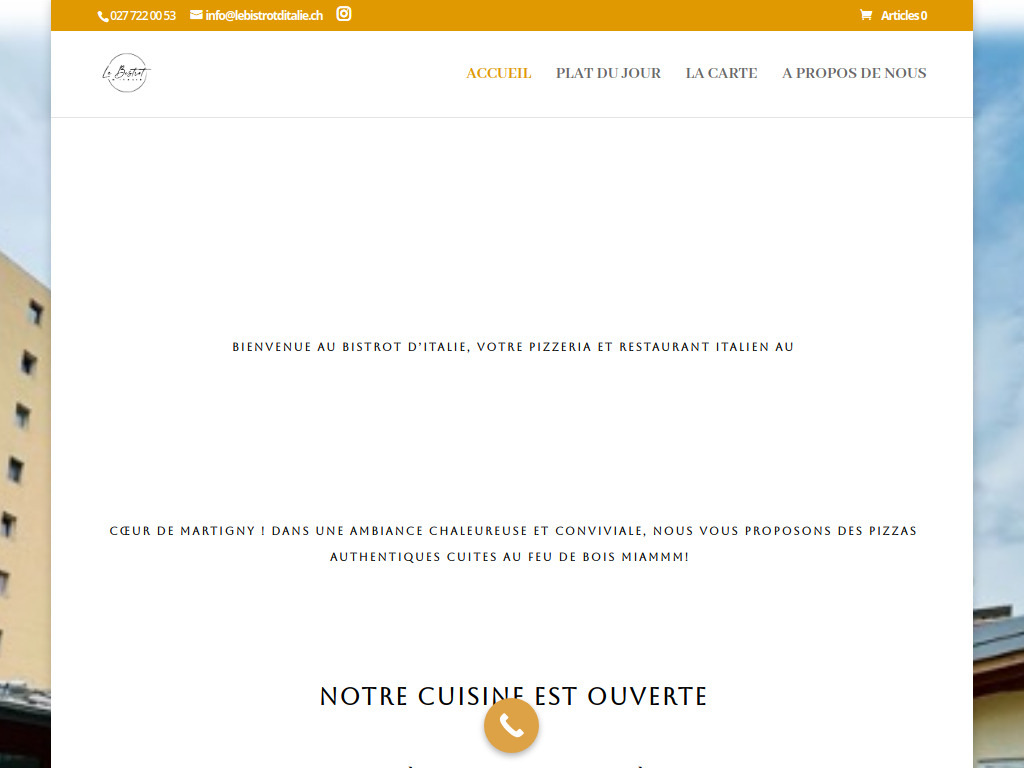Click the phone receiver icon in the top bar
Image resolution: width=1024 pixels, height=768 pixels.
coord(101,15)
